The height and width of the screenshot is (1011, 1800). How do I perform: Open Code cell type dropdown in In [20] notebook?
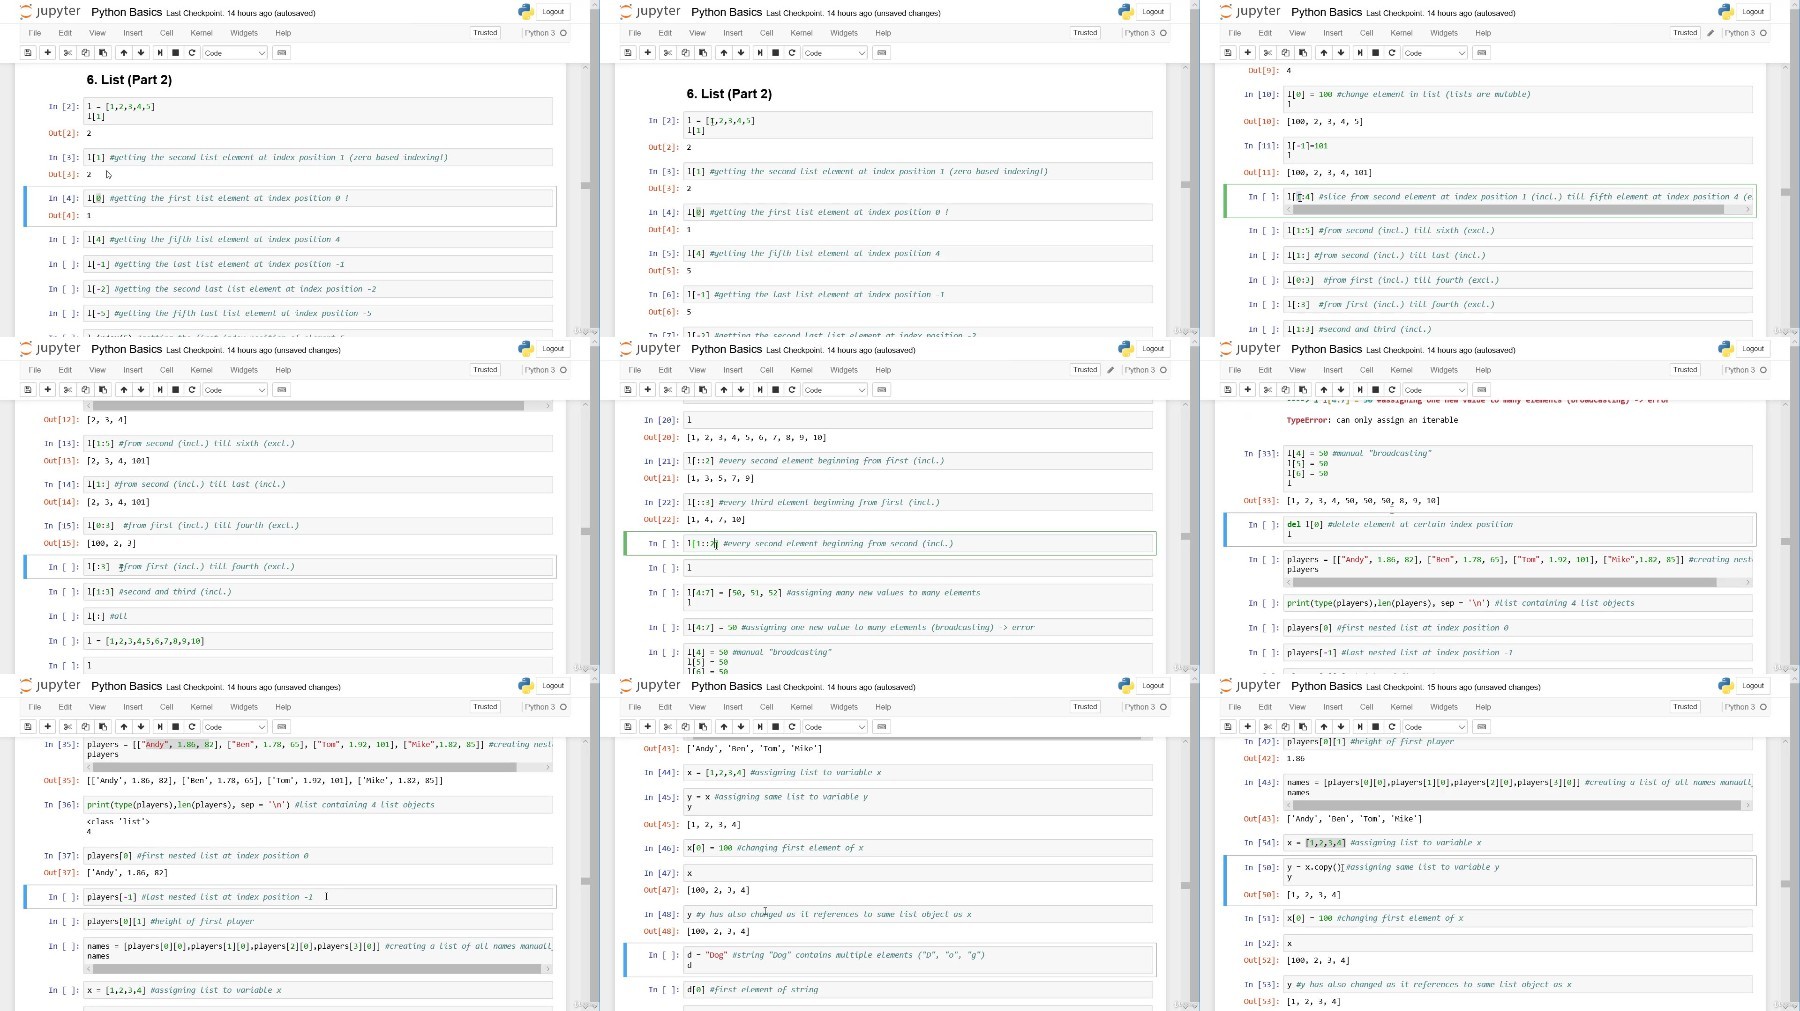click(x=835, y=389)
